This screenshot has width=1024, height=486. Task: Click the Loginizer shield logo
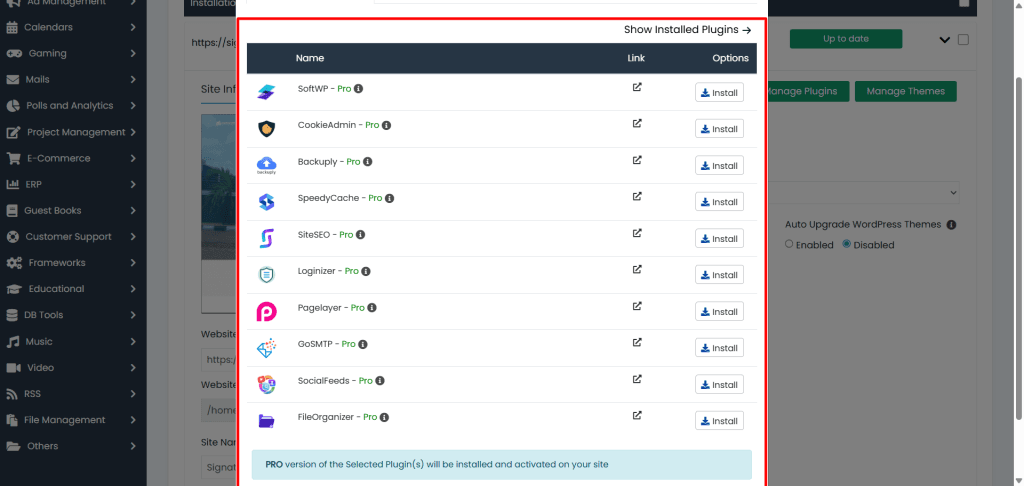click(266, 275)
